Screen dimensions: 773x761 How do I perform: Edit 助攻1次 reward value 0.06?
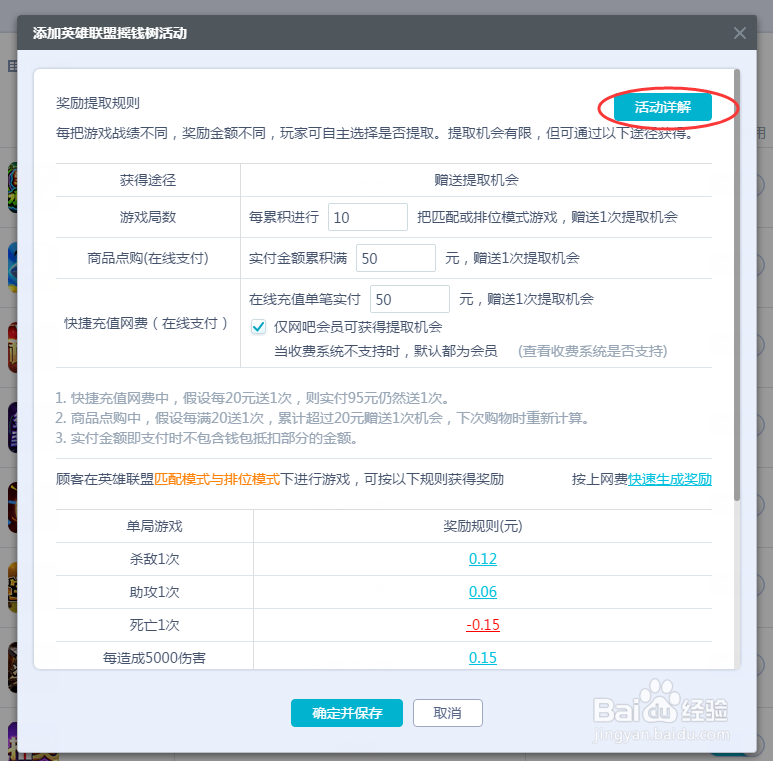tap(483, 592)
